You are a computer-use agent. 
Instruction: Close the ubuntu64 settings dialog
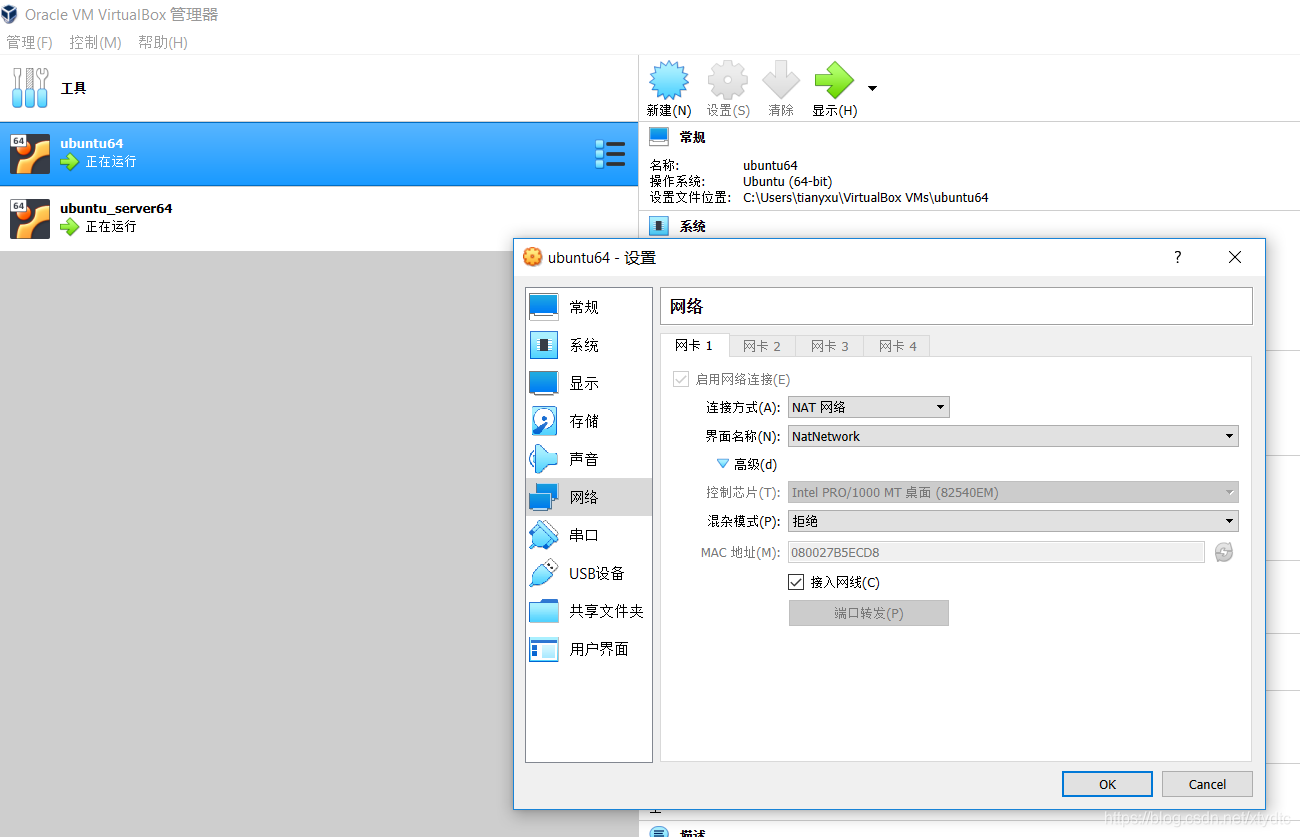(1235, 257)
